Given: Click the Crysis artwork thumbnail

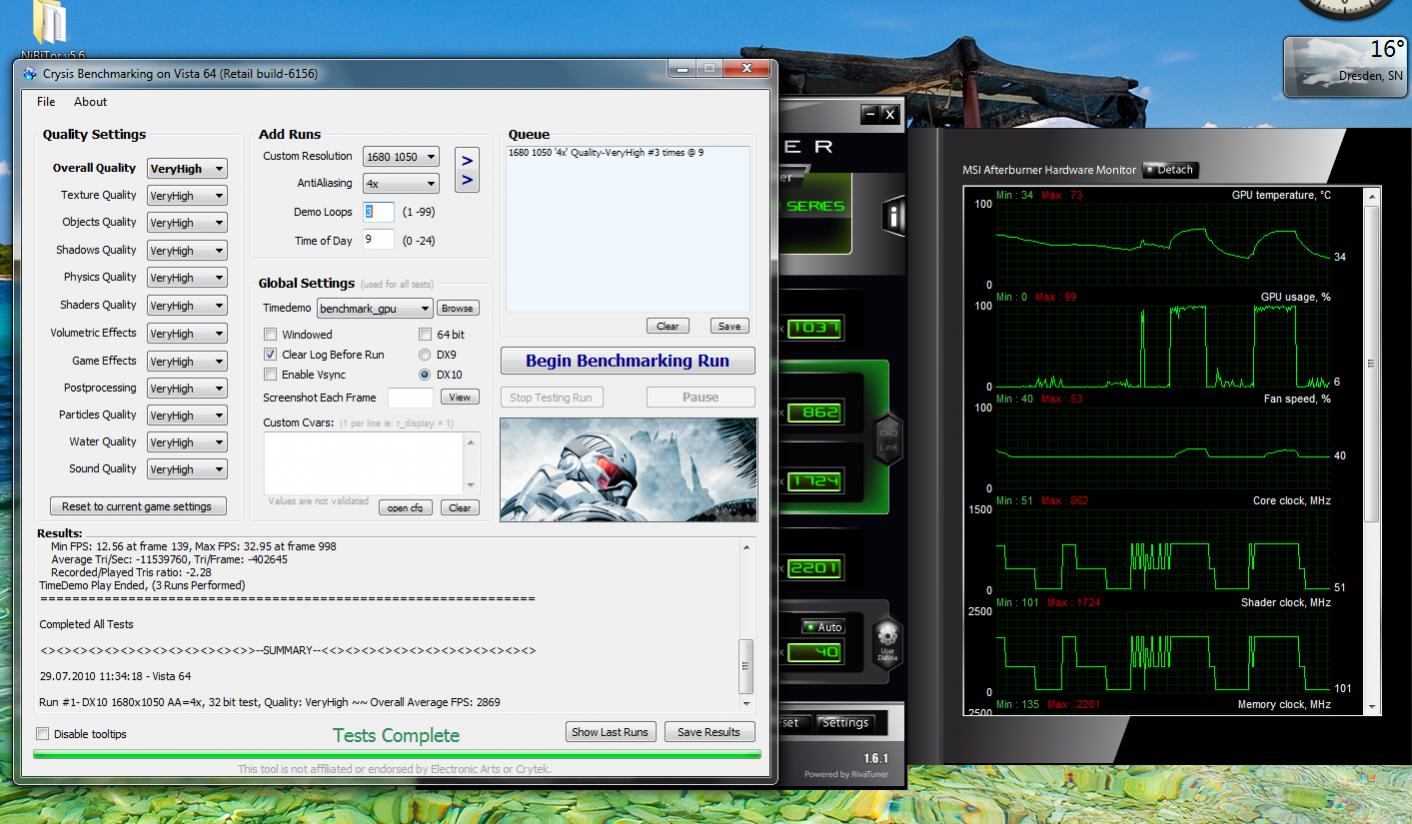Looking at the screenshot, I should [628, 469].
